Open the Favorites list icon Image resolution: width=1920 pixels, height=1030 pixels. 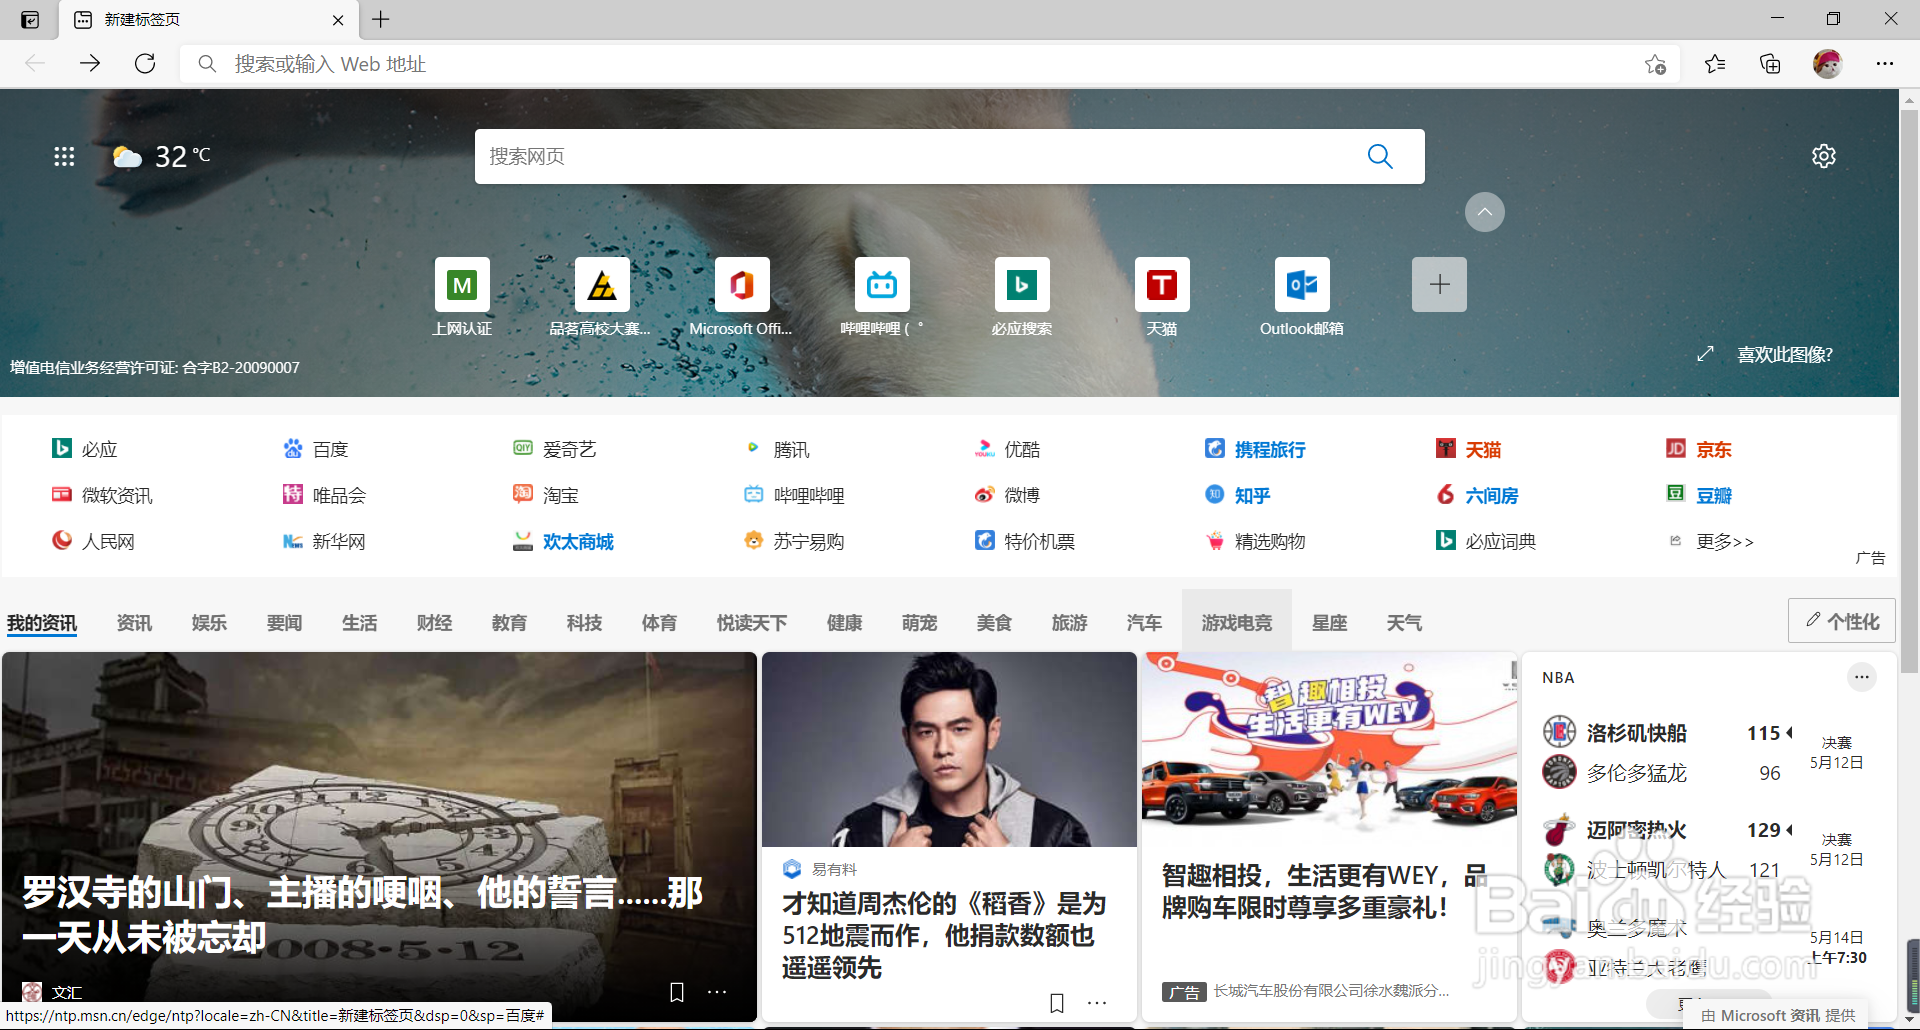coord(1715,64)
